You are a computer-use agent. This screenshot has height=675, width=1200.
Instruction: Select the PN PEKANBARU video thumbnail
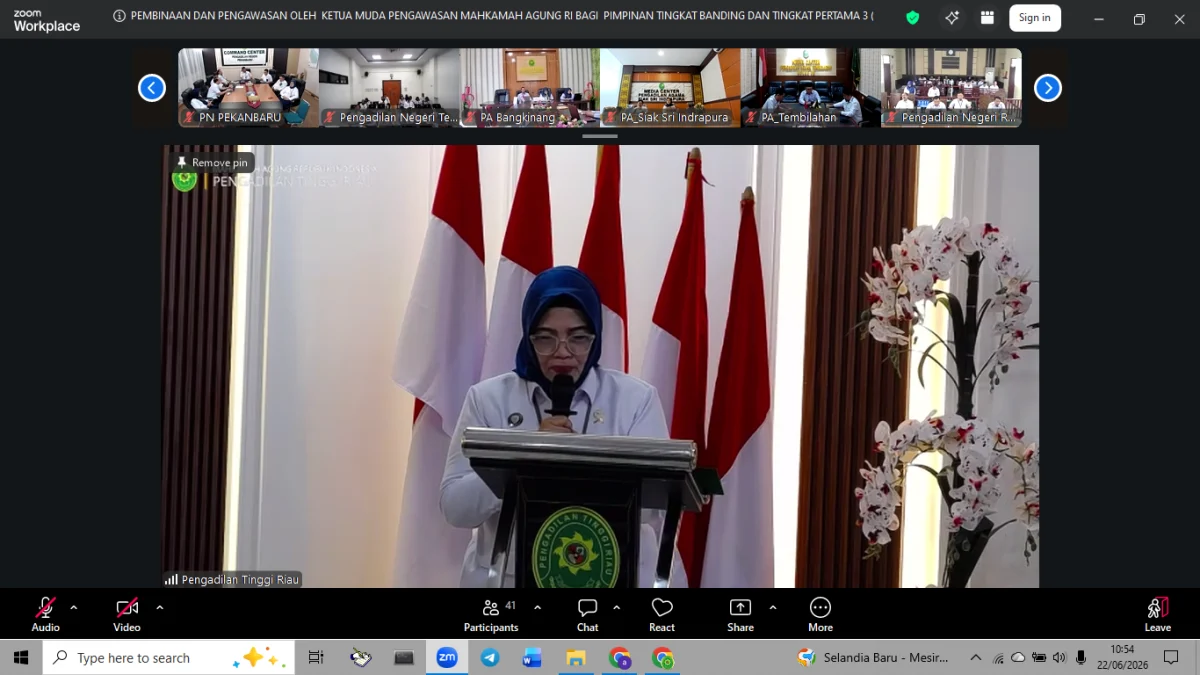tap(248, 88)
